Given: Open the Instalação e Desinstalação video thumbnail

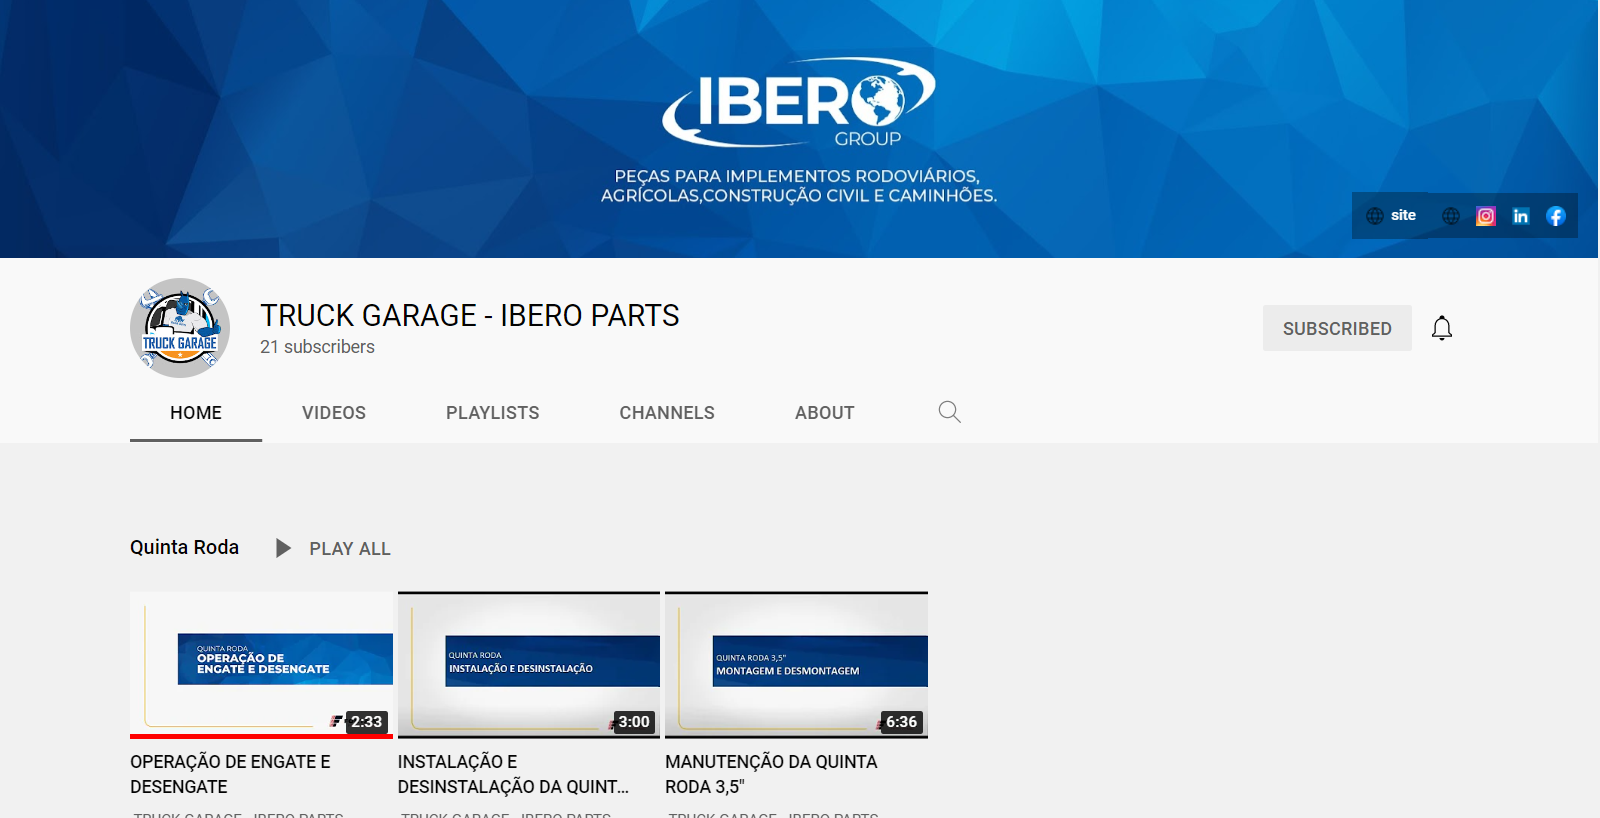Looking at the screenshot, I should [x=529, y=665].
